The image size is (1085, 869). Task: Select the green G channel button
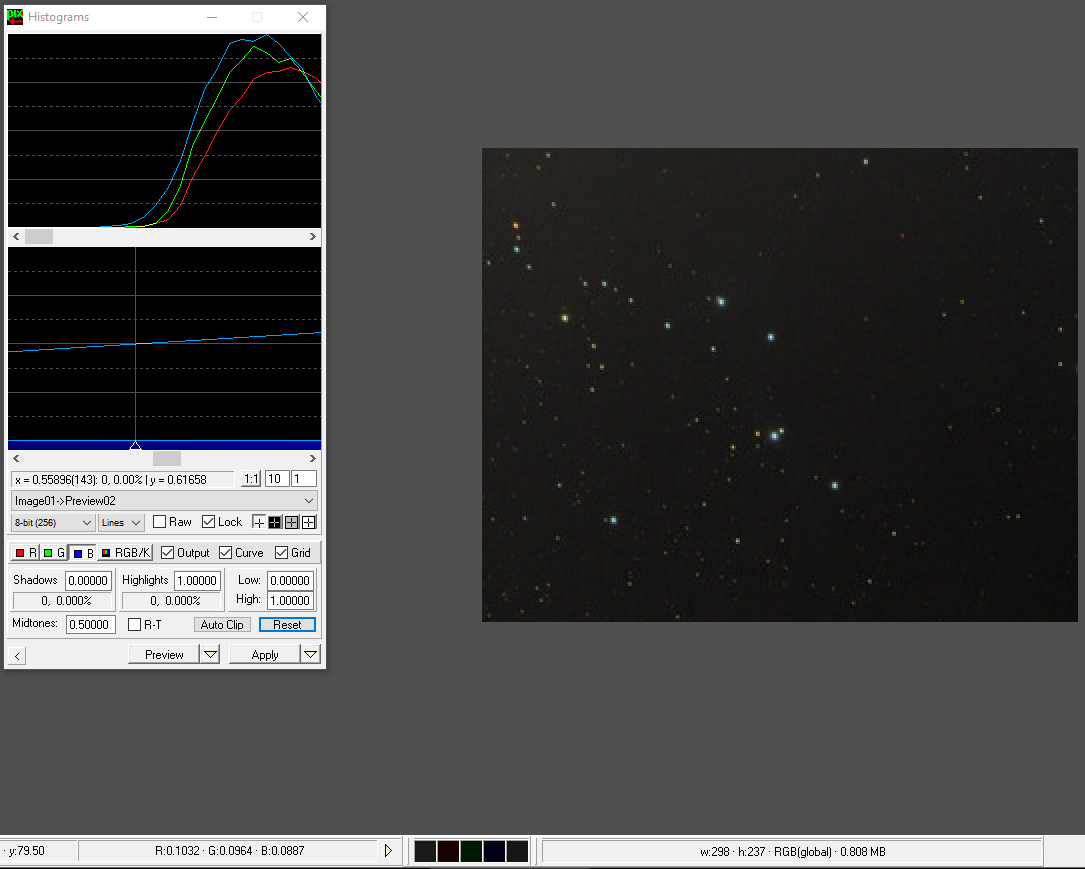pyautogui.click(x=53, y=553)
